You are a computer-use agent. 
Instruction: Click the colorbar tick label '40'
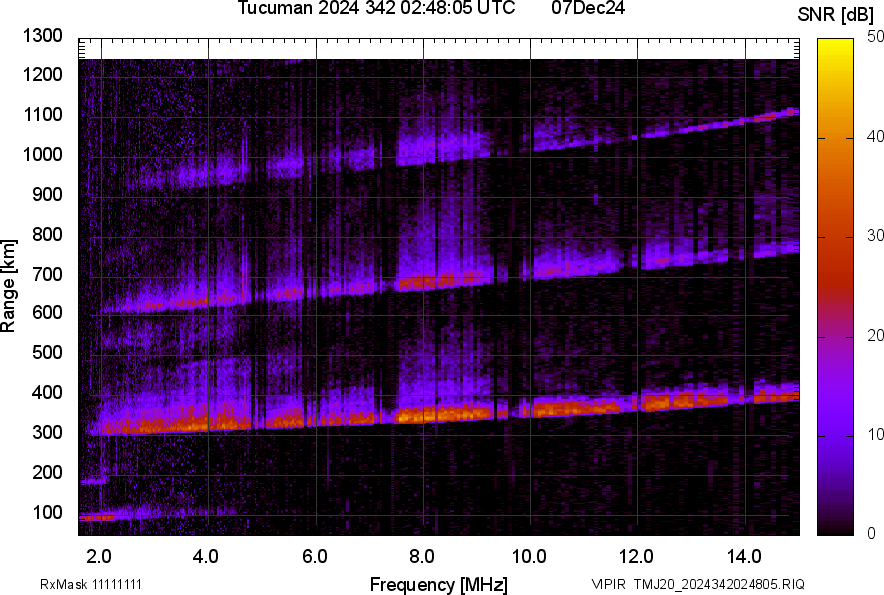coord(876,136)
